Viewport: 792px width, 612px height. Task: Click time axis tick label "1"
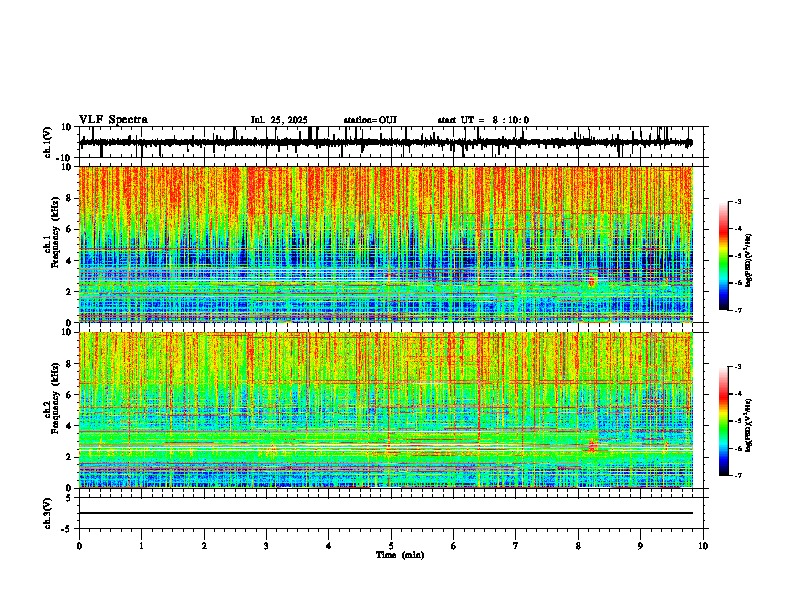click(141, 546)
